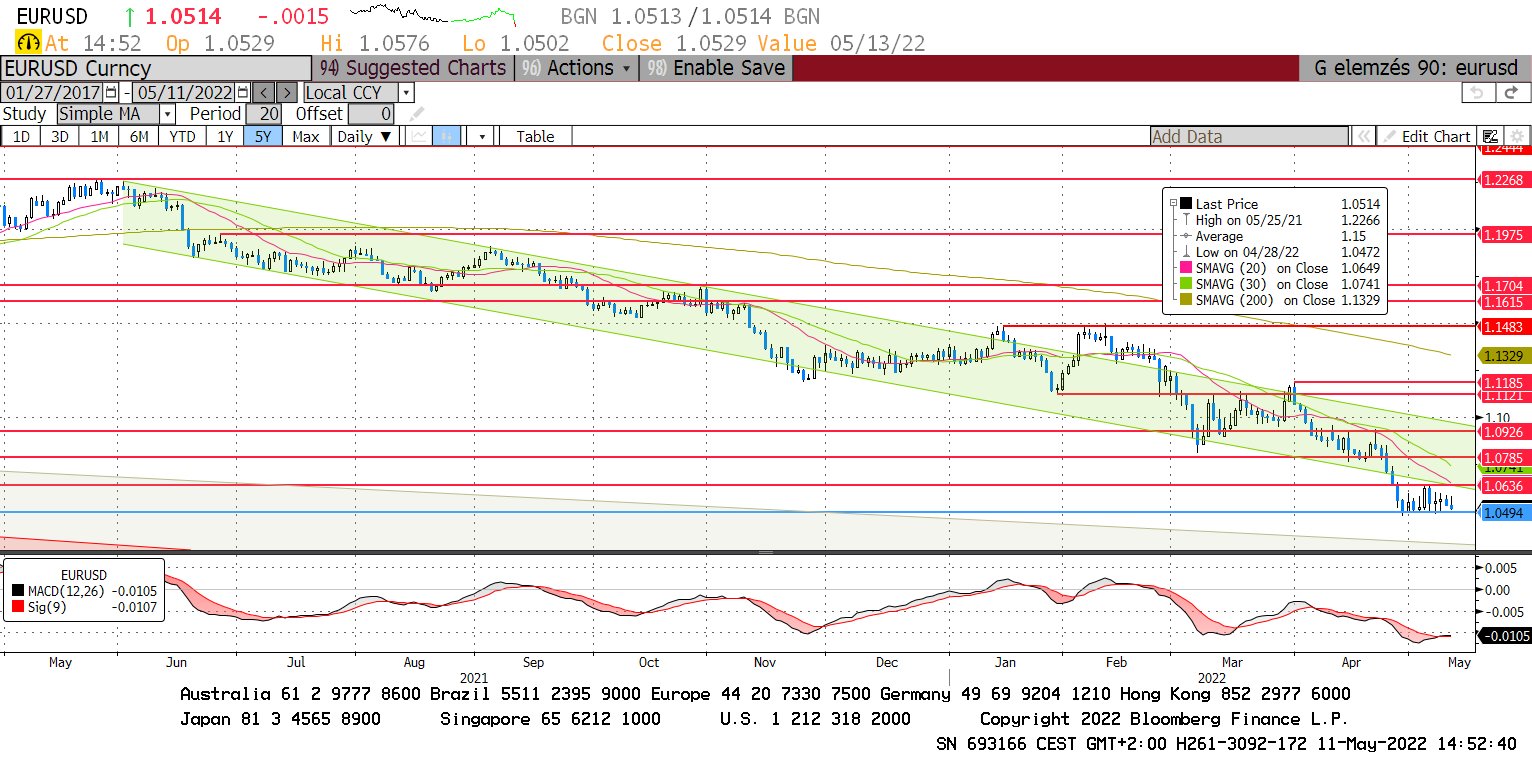Click the red Sig(9) legend swatch
Viewport: 1532px width, 773px height.
pyautogui.click(x=17, y=607)
